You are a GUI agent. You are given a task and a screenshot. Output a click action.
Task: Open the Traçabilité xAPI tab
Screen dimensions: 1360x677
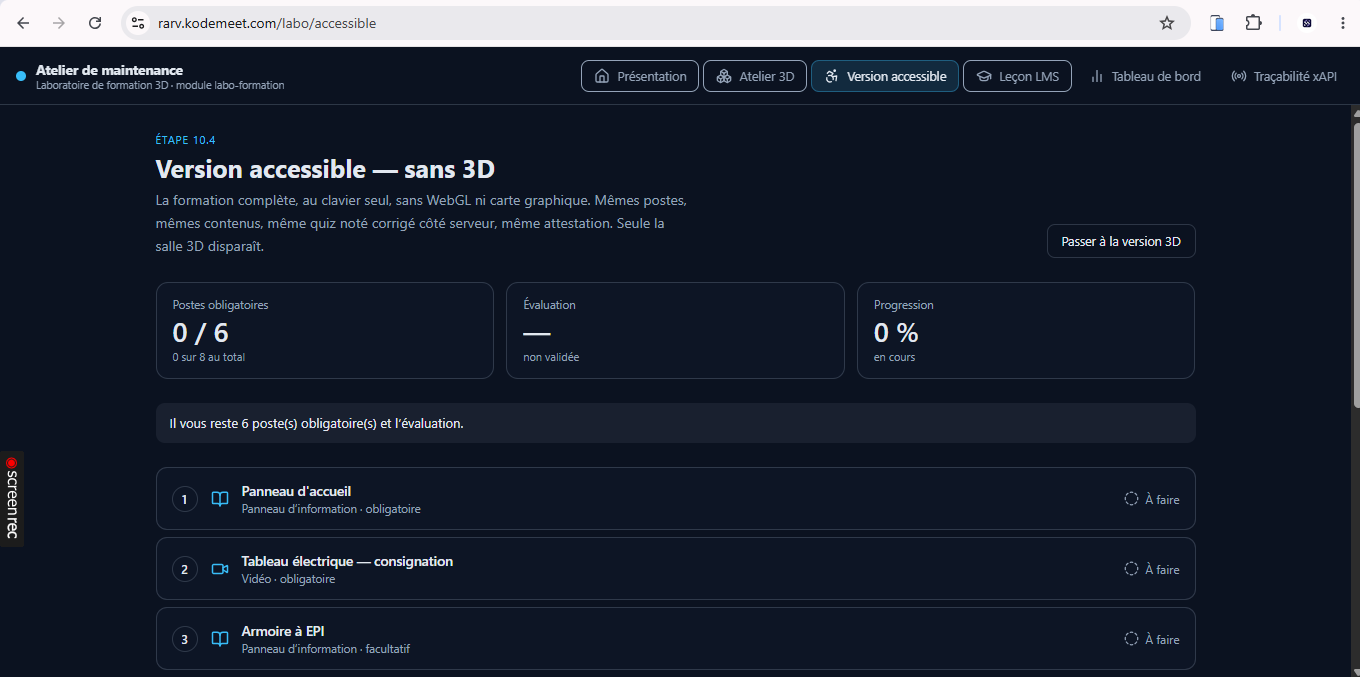click(1284, 76)
